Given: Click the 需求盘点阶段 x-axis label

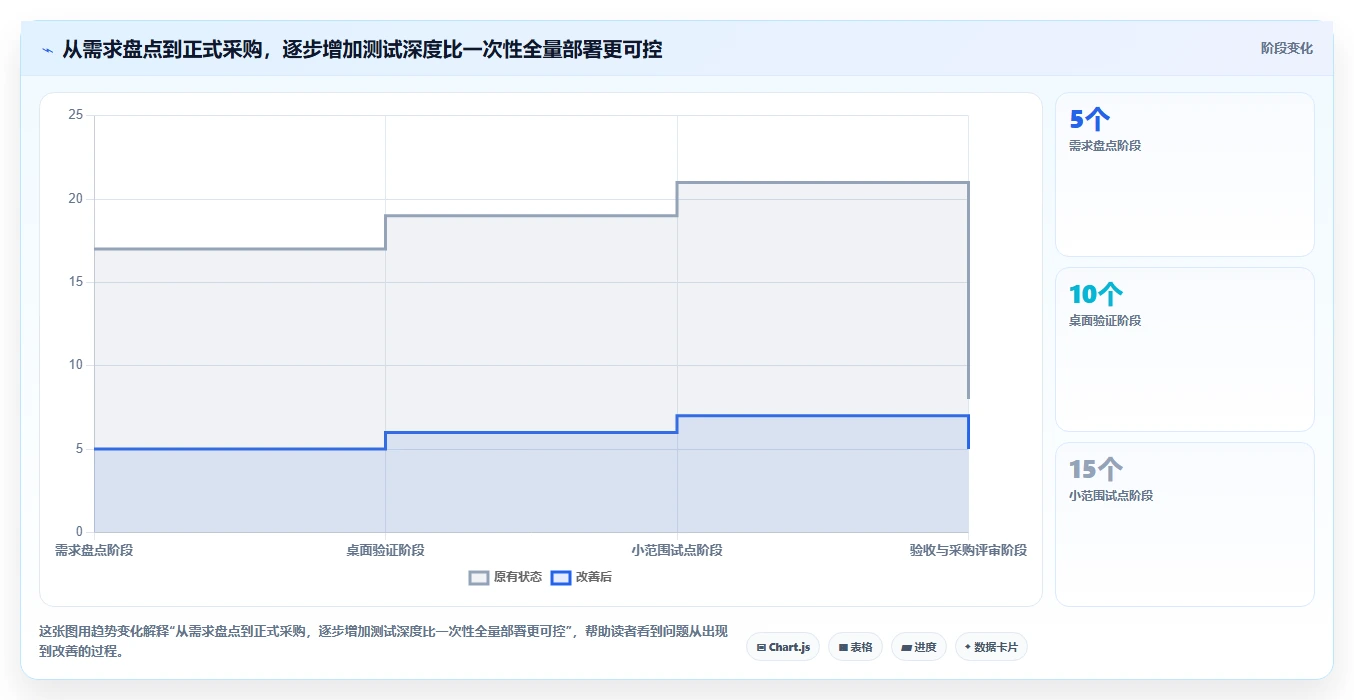Looking at the screenshot, I should tap(94, 550).
